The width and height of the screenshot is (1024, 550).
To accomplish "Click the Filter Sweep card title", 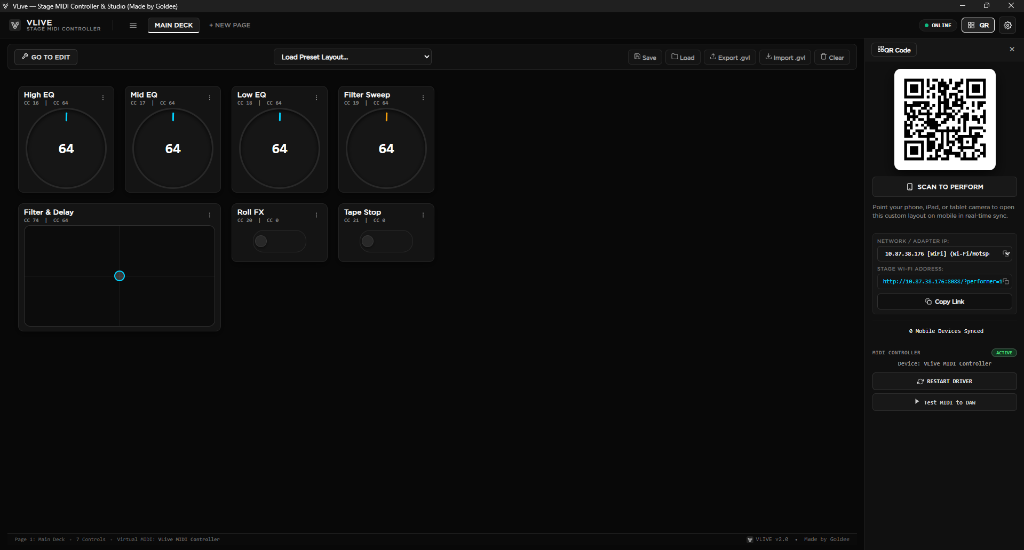I will click(367, 95).
